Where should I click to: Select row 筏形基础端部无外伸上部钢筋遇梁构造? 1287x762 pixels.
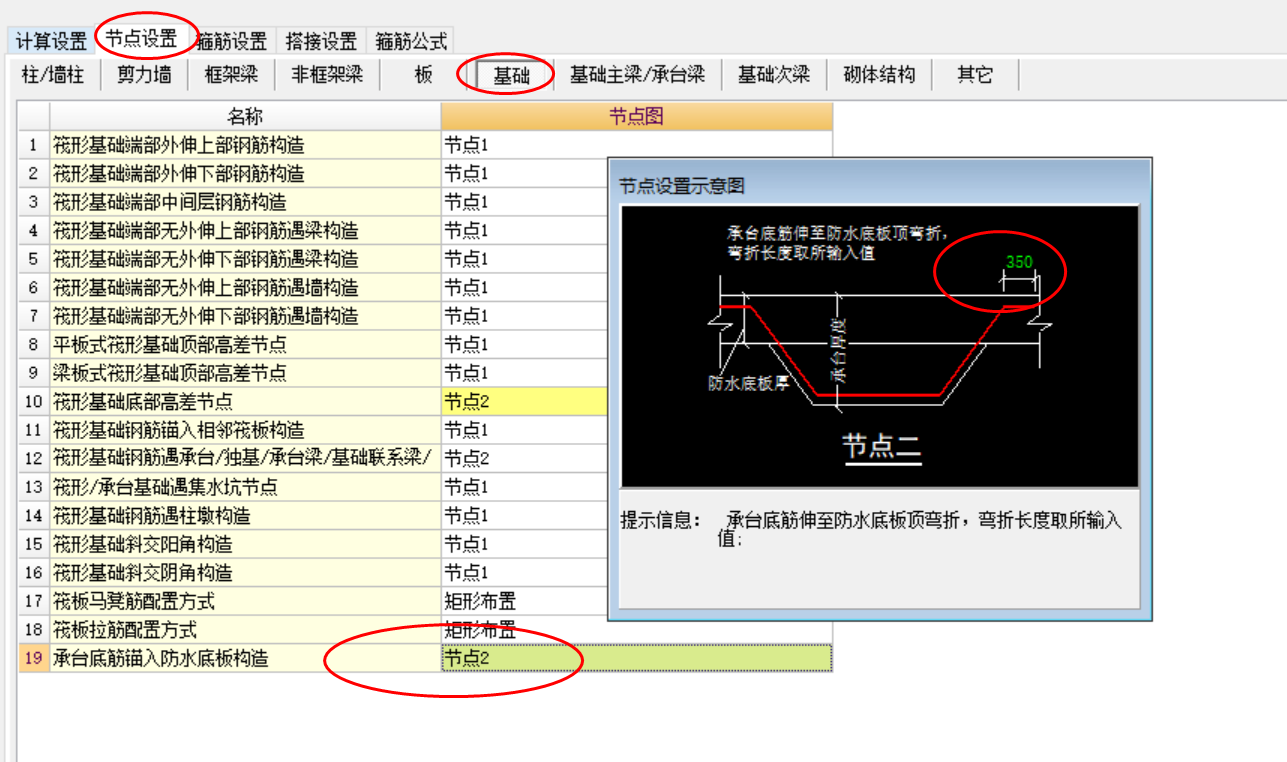click(x=245, y=230)
